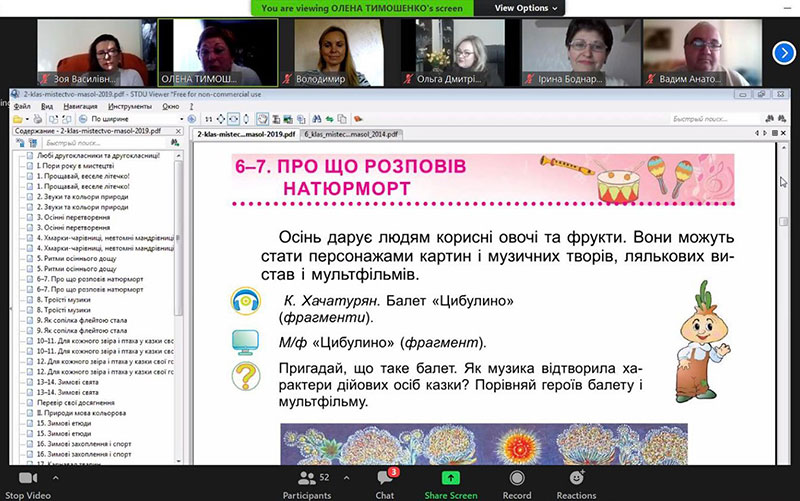Image resolution: width=800 pixels, height=501 pixels.
Task: Expand participants options arrow
Action: click(346, 478)
